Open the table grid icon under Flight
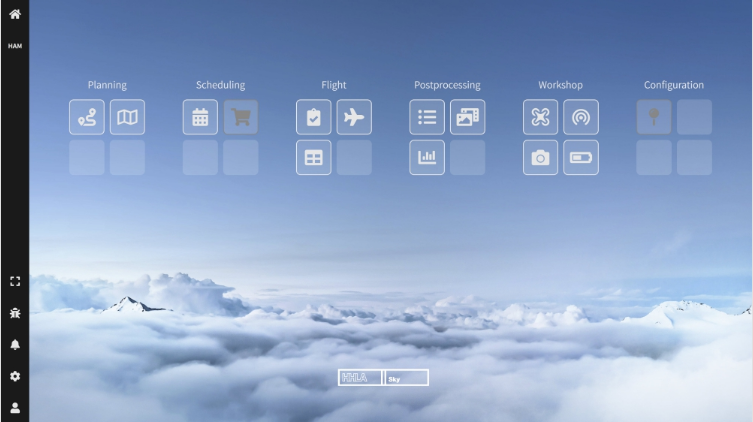Screen dimensions: 753x422 [x=313, y=157]
